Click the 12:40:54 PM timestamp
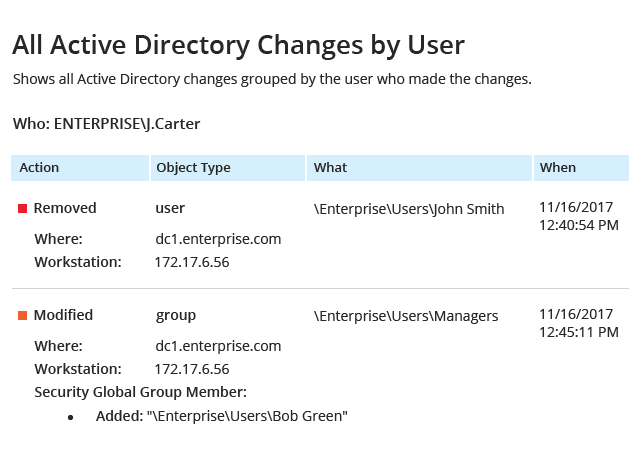 [x=579, y=225]
